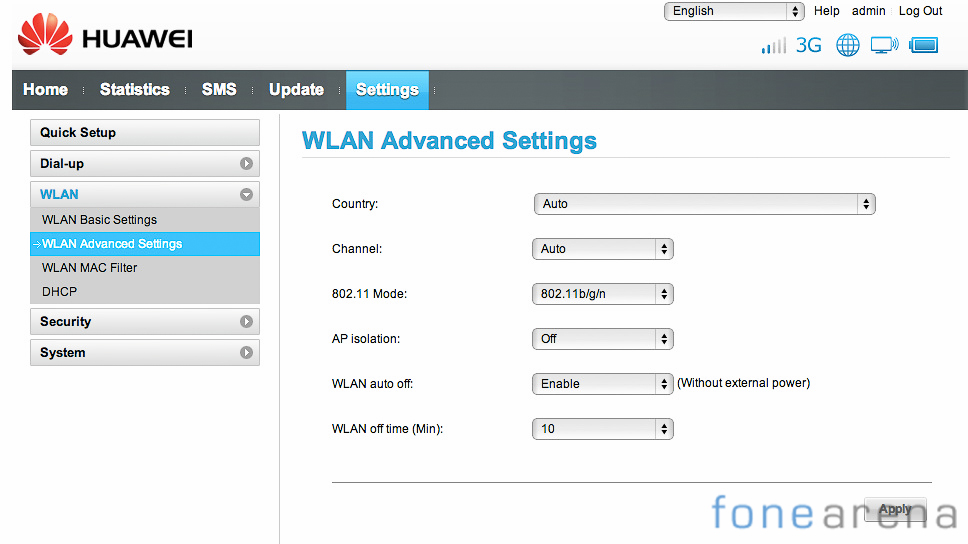Click the 'AP isolation:' label
968x544 pixels.
tap(365, 339)
